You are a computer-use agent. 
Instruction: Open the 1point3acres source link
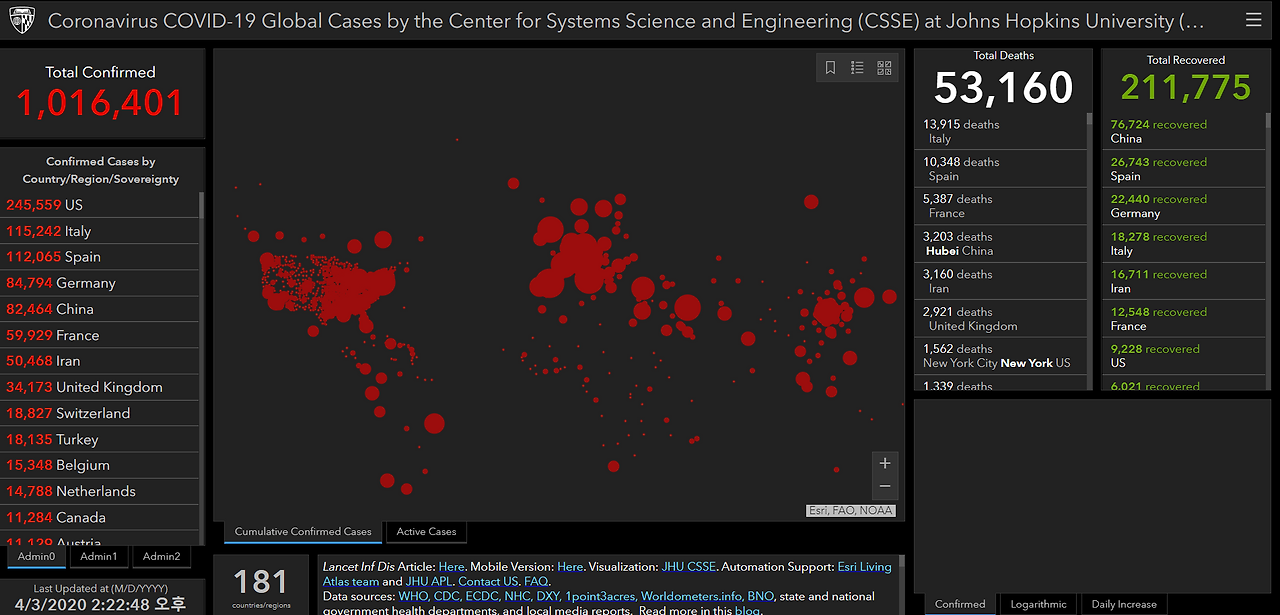pyautogui.click(x=600, y=596)
